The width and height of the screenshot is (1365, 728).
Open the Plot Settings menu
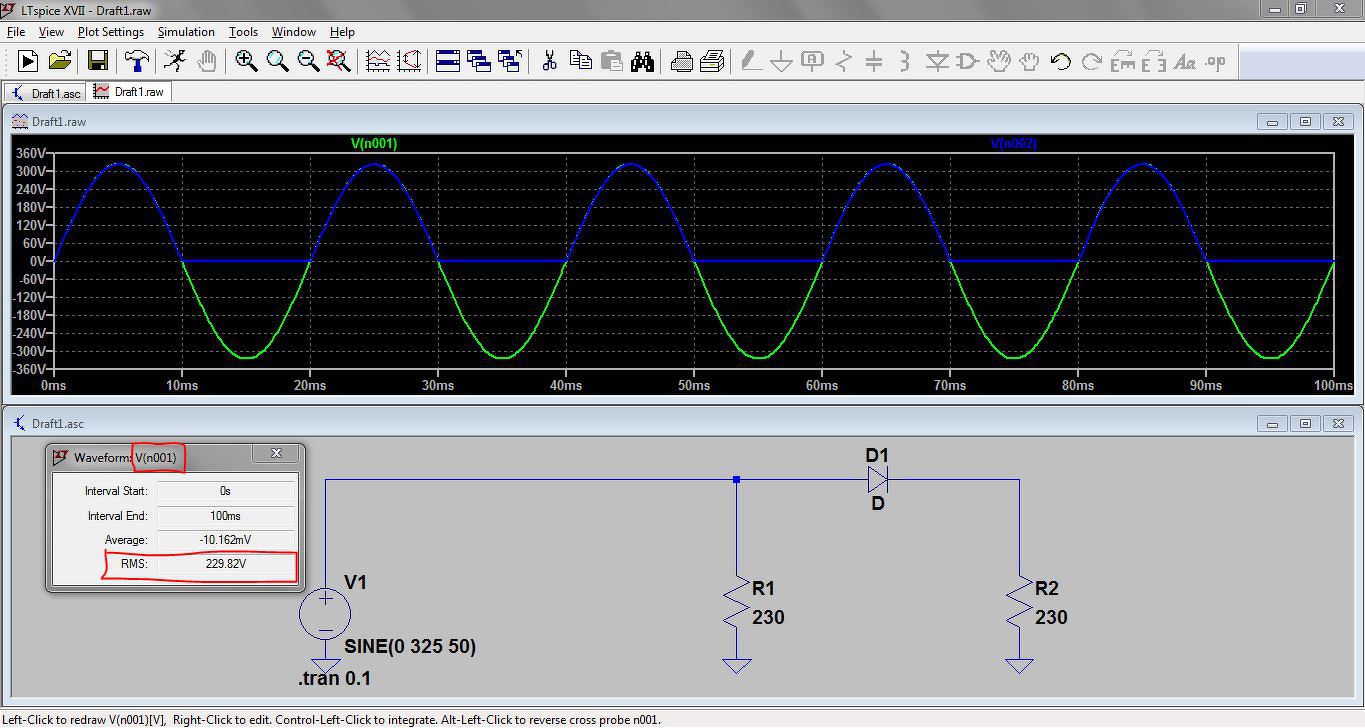110,32
